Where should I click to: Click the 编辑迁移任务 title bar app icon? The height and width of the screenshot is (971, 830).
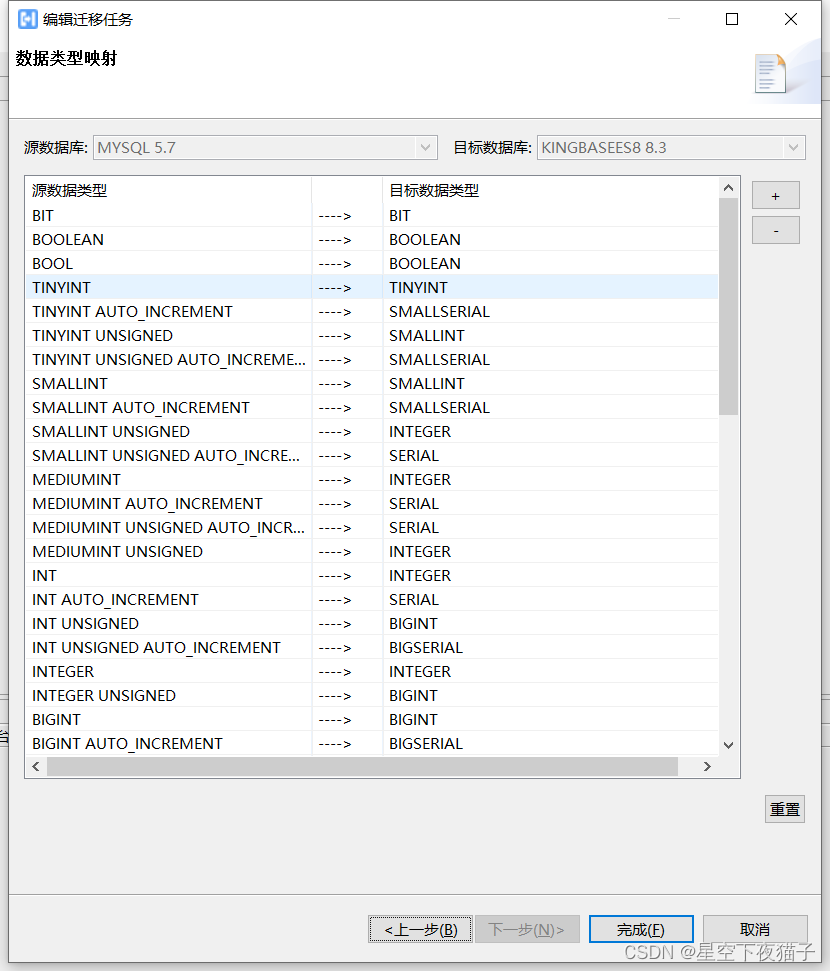[x=27, y=19]
